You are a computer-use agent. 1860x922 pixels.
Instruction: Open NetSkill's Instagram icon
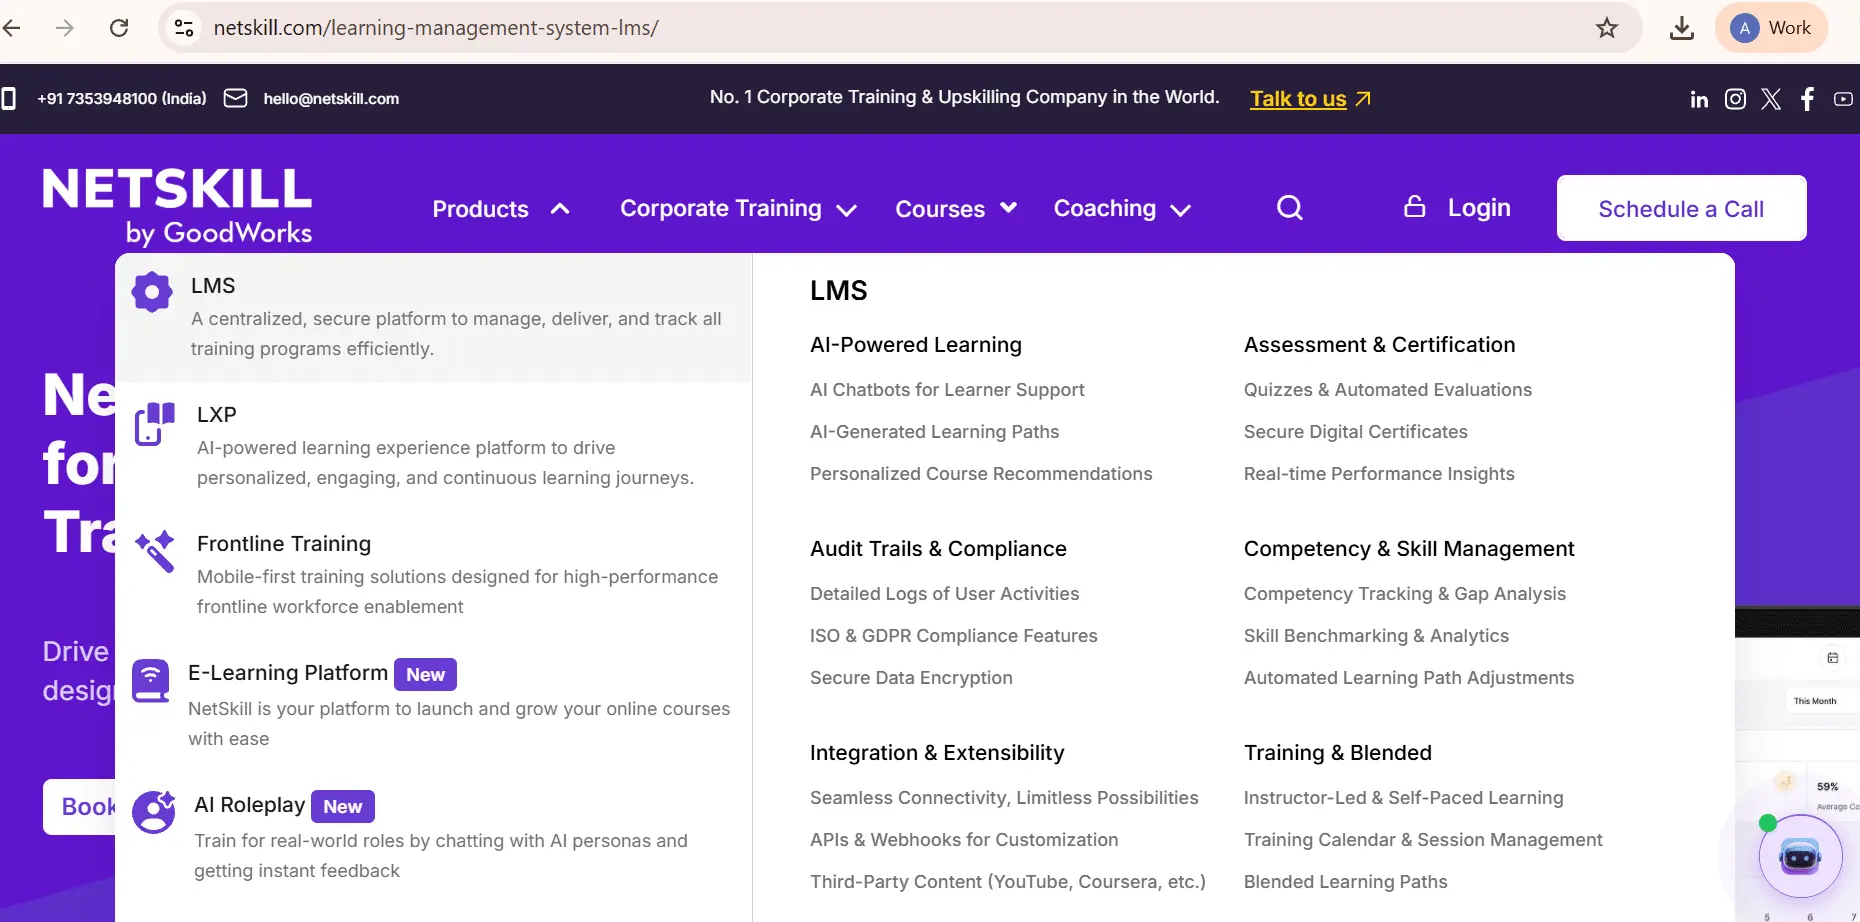pyautogui.click(x=1735, y=99)
